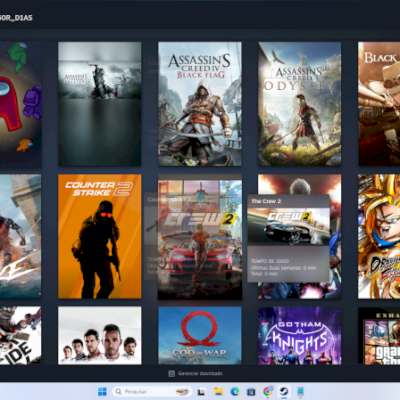The height and width of the screenshot is (400, 400).
Task: Launch Microsoft Edge from the taskbar
Action: [235, 391]
